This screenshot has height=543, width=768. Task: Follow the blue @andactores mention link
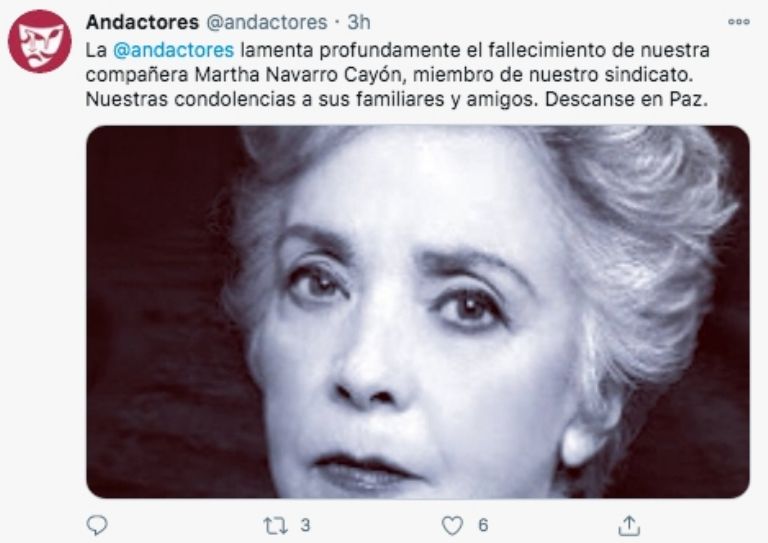[173, 50]
